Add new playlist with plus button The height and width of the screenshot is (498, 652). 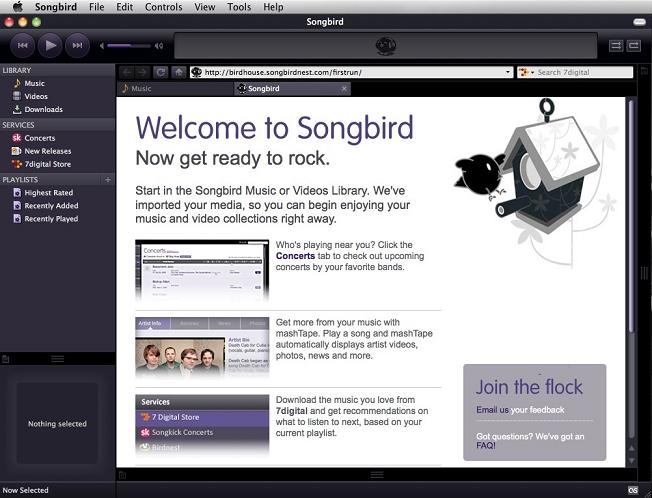pos(108,180)
